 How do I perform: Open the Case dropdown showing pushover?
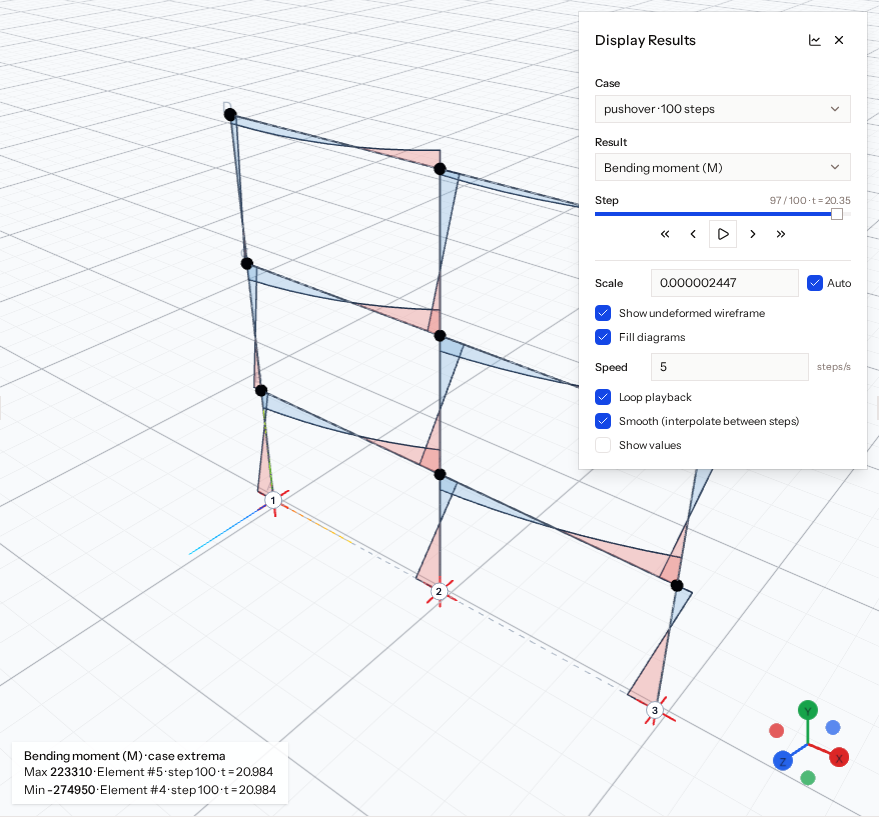point(723,109)
